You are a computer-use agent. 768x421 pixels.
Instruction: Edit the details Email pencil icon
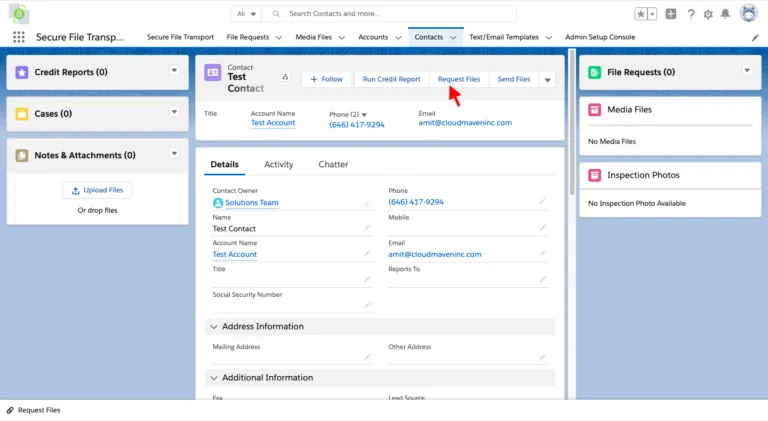pyautogui.click(x=543, y=254)
